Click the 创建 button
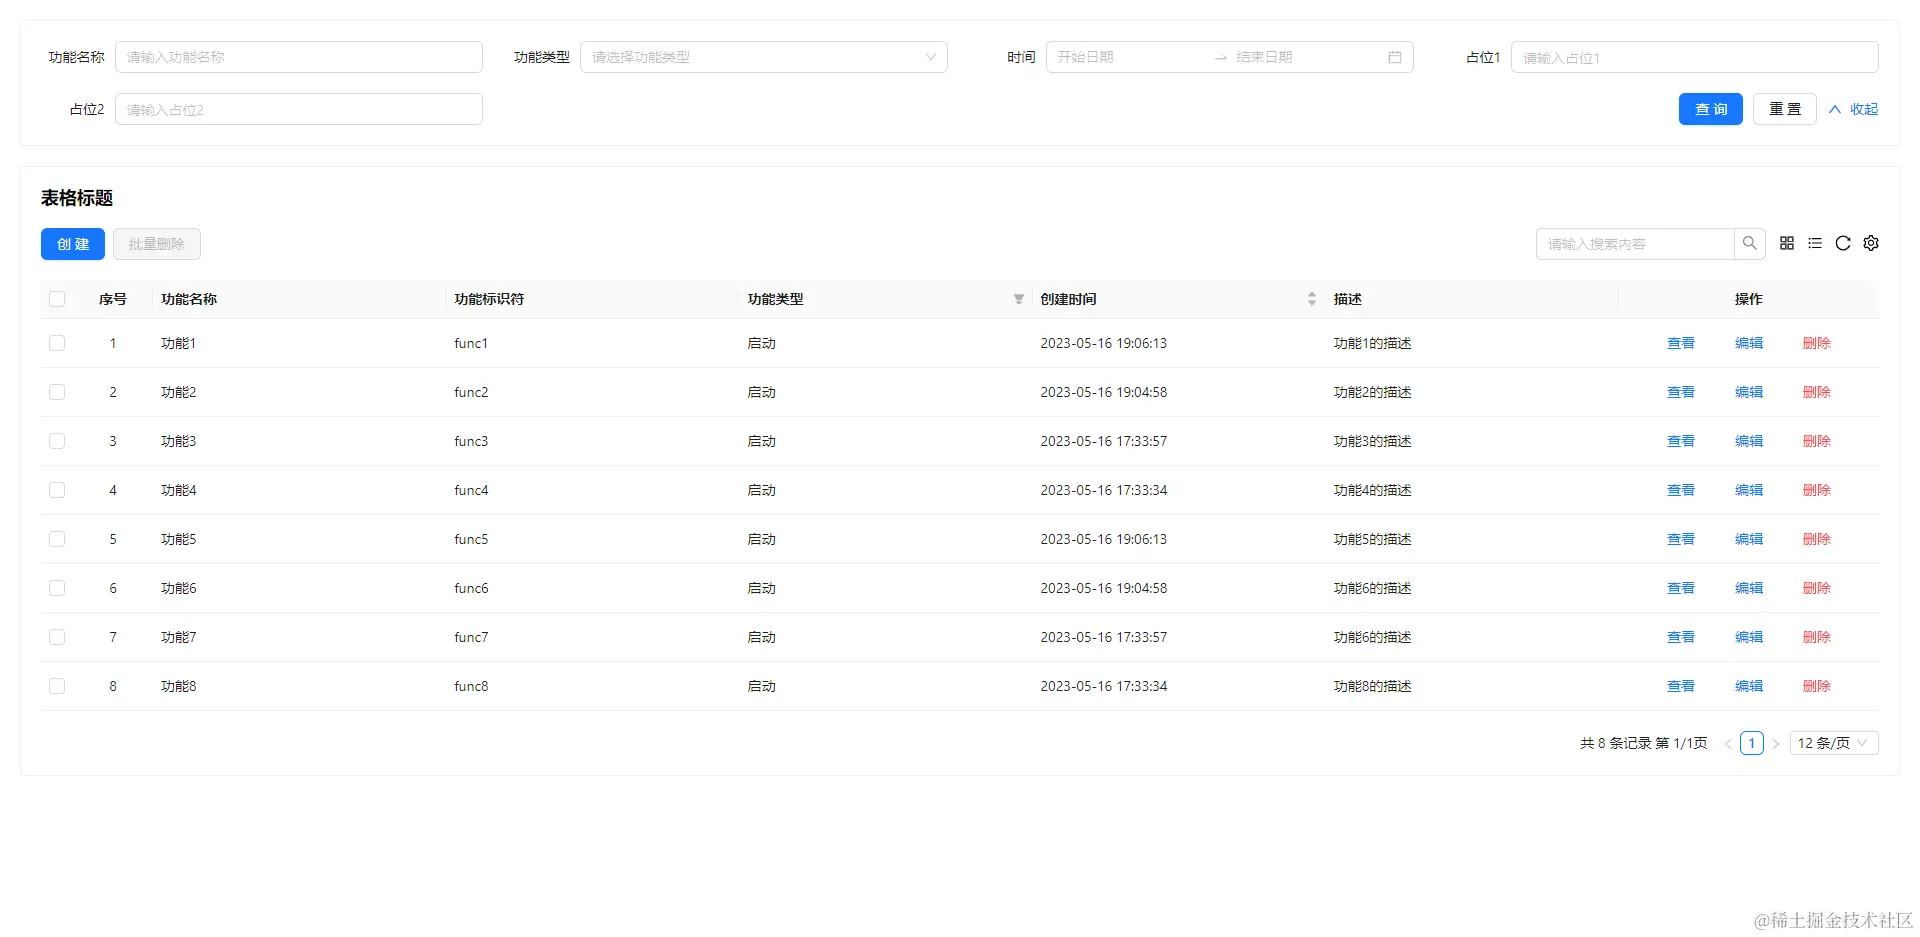The width and height of the screenshot is (1920, 937). [x=73, y=244]
